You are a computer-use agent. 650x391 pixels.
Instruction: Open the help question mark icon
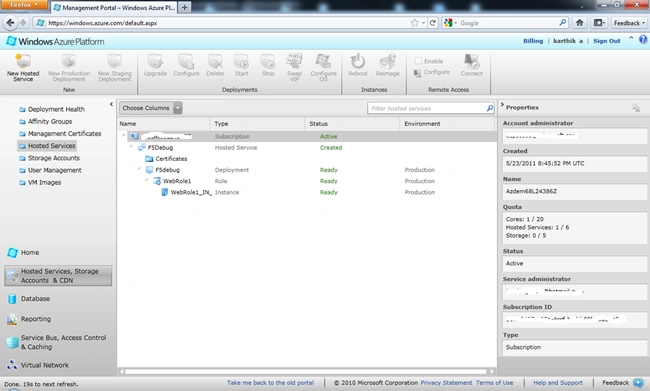(643, 39)
